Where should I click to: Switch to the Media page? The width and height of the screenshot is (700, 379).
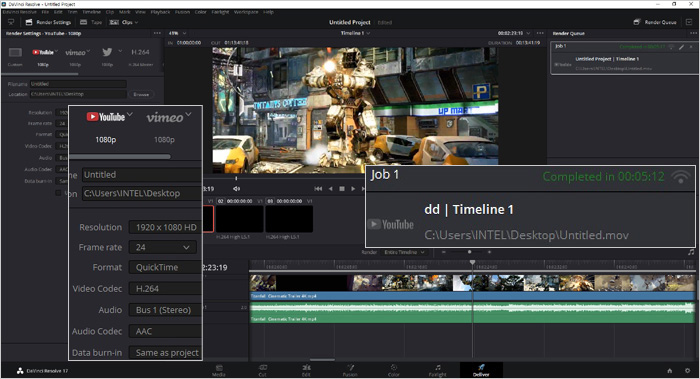pos(219,371)
